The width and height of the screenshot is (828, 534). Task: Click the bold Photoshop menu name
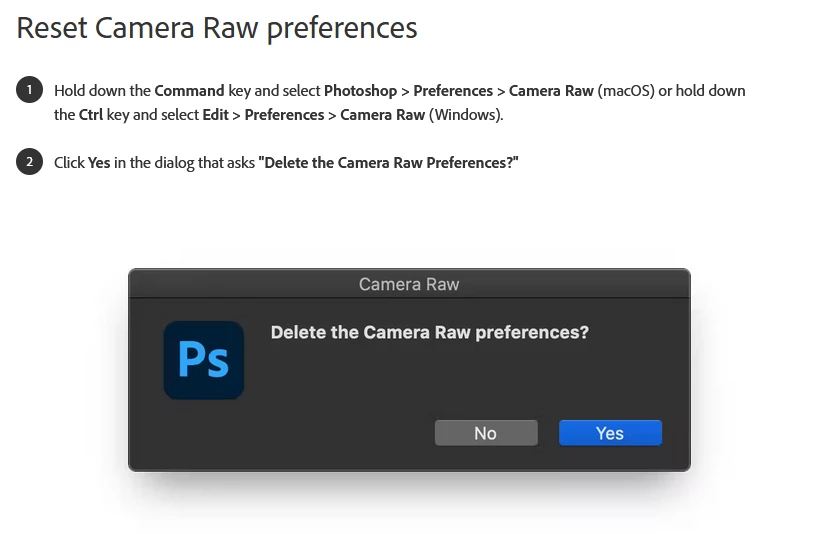[x=360, y=90]
